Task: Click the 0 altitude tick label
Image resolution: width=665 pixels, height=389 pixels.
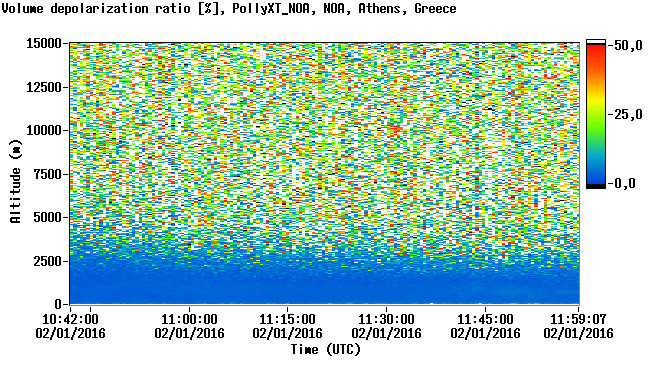Action: point(58,304)
